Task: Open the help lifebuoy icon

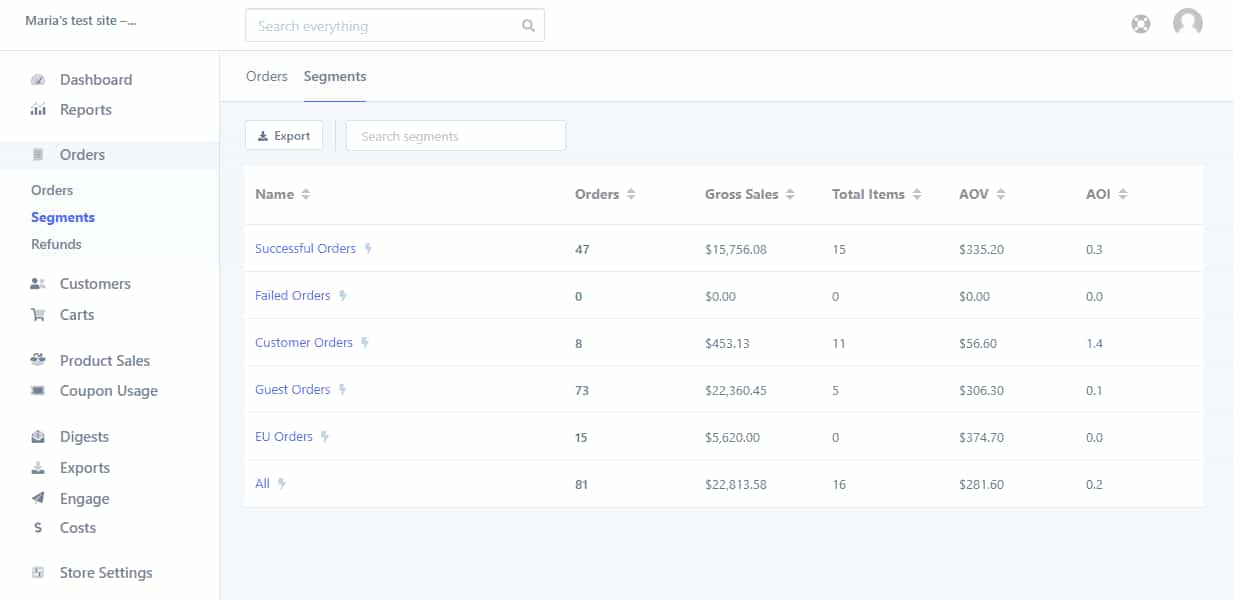Action: pyautogui.click(x=1141, y=24)
